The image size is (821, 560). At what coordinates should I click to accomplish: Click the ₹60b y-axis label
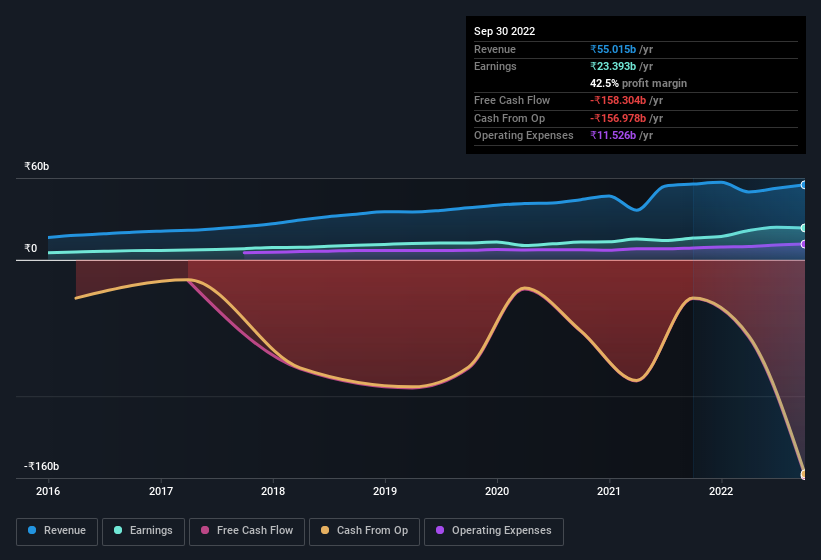tap(37, 166)
